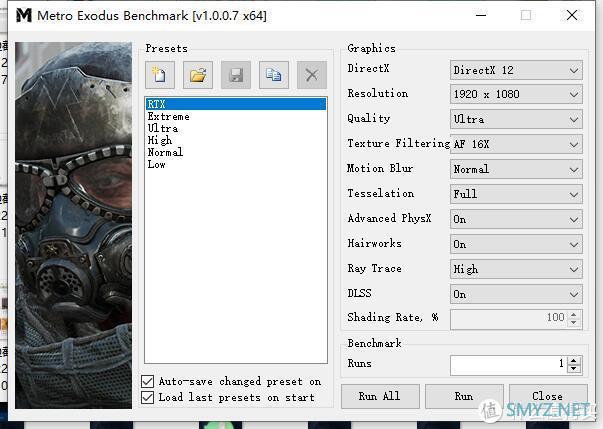Open the Tesselation dropdown

pyautogui.click(x=516, y=195)
